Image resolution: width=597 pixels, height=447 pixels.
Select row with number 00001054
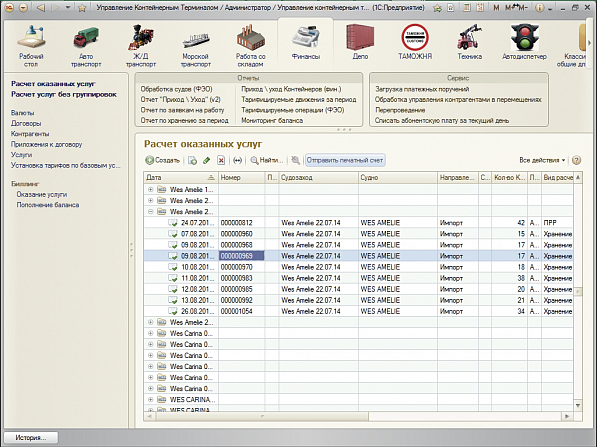pyautogui.click(x=358, y=311)
